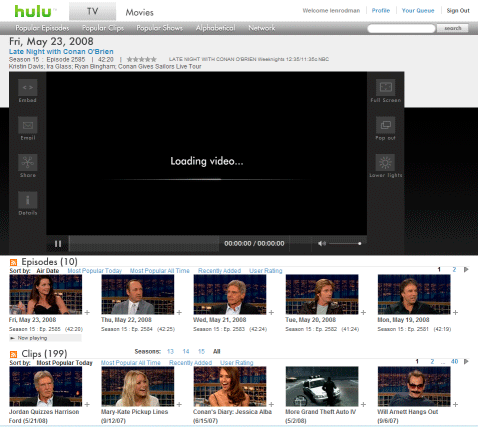Add Fri, May 23 episode to queue
This screenshot has height=427, width=478.
(x=87, y=313)
